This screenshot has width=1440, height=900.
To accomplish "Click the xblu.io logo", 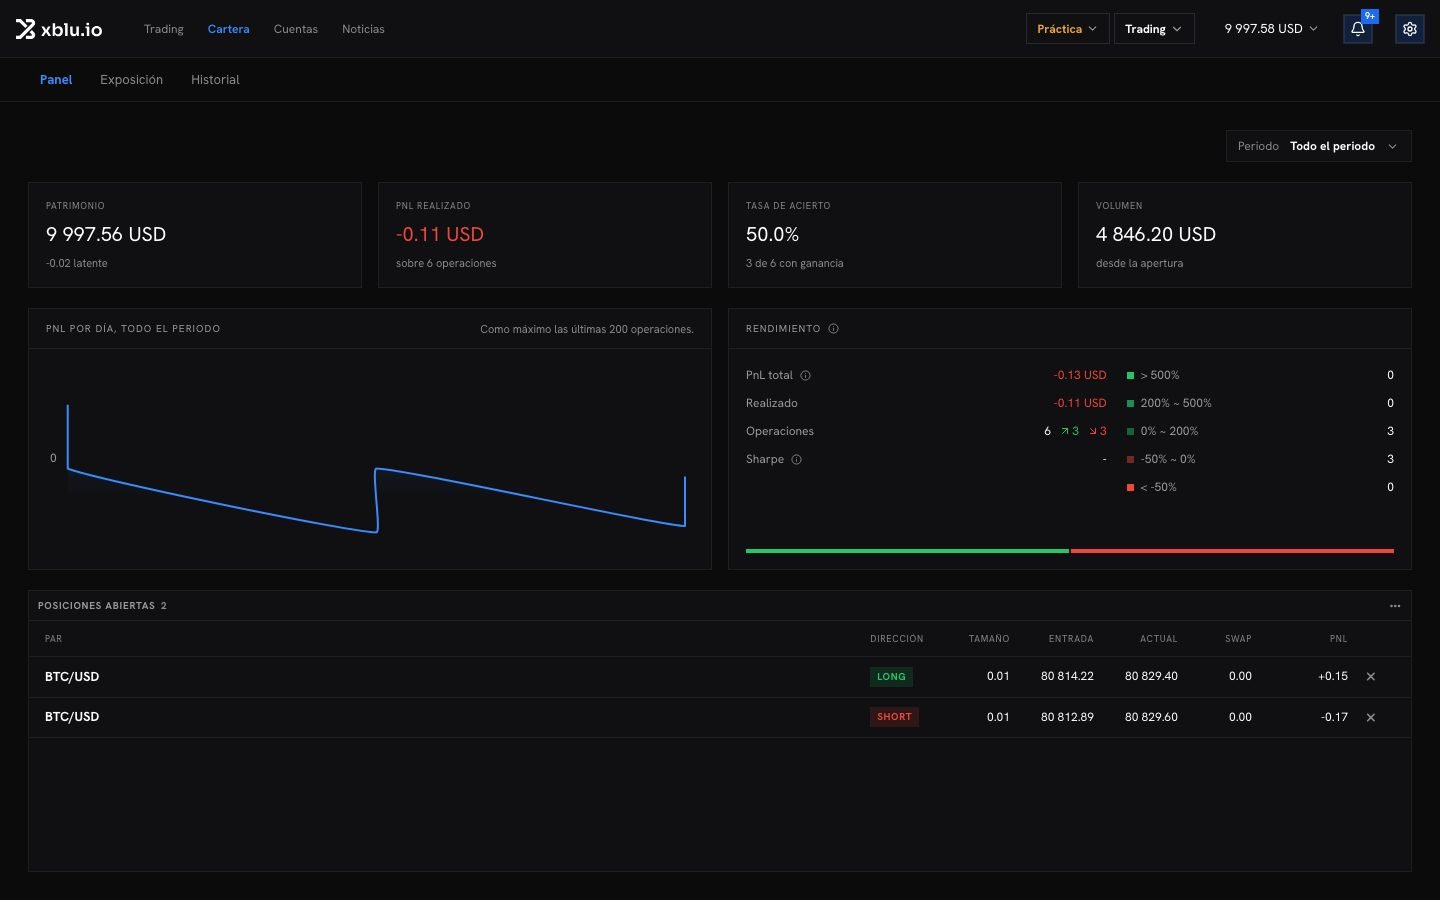I will click(x=59, y=29).
